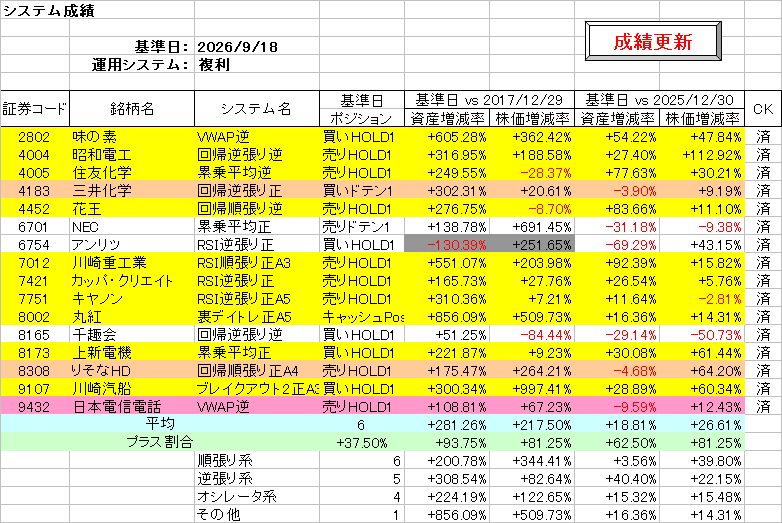Click stock name 千趣会

click(x=94, y=335)
